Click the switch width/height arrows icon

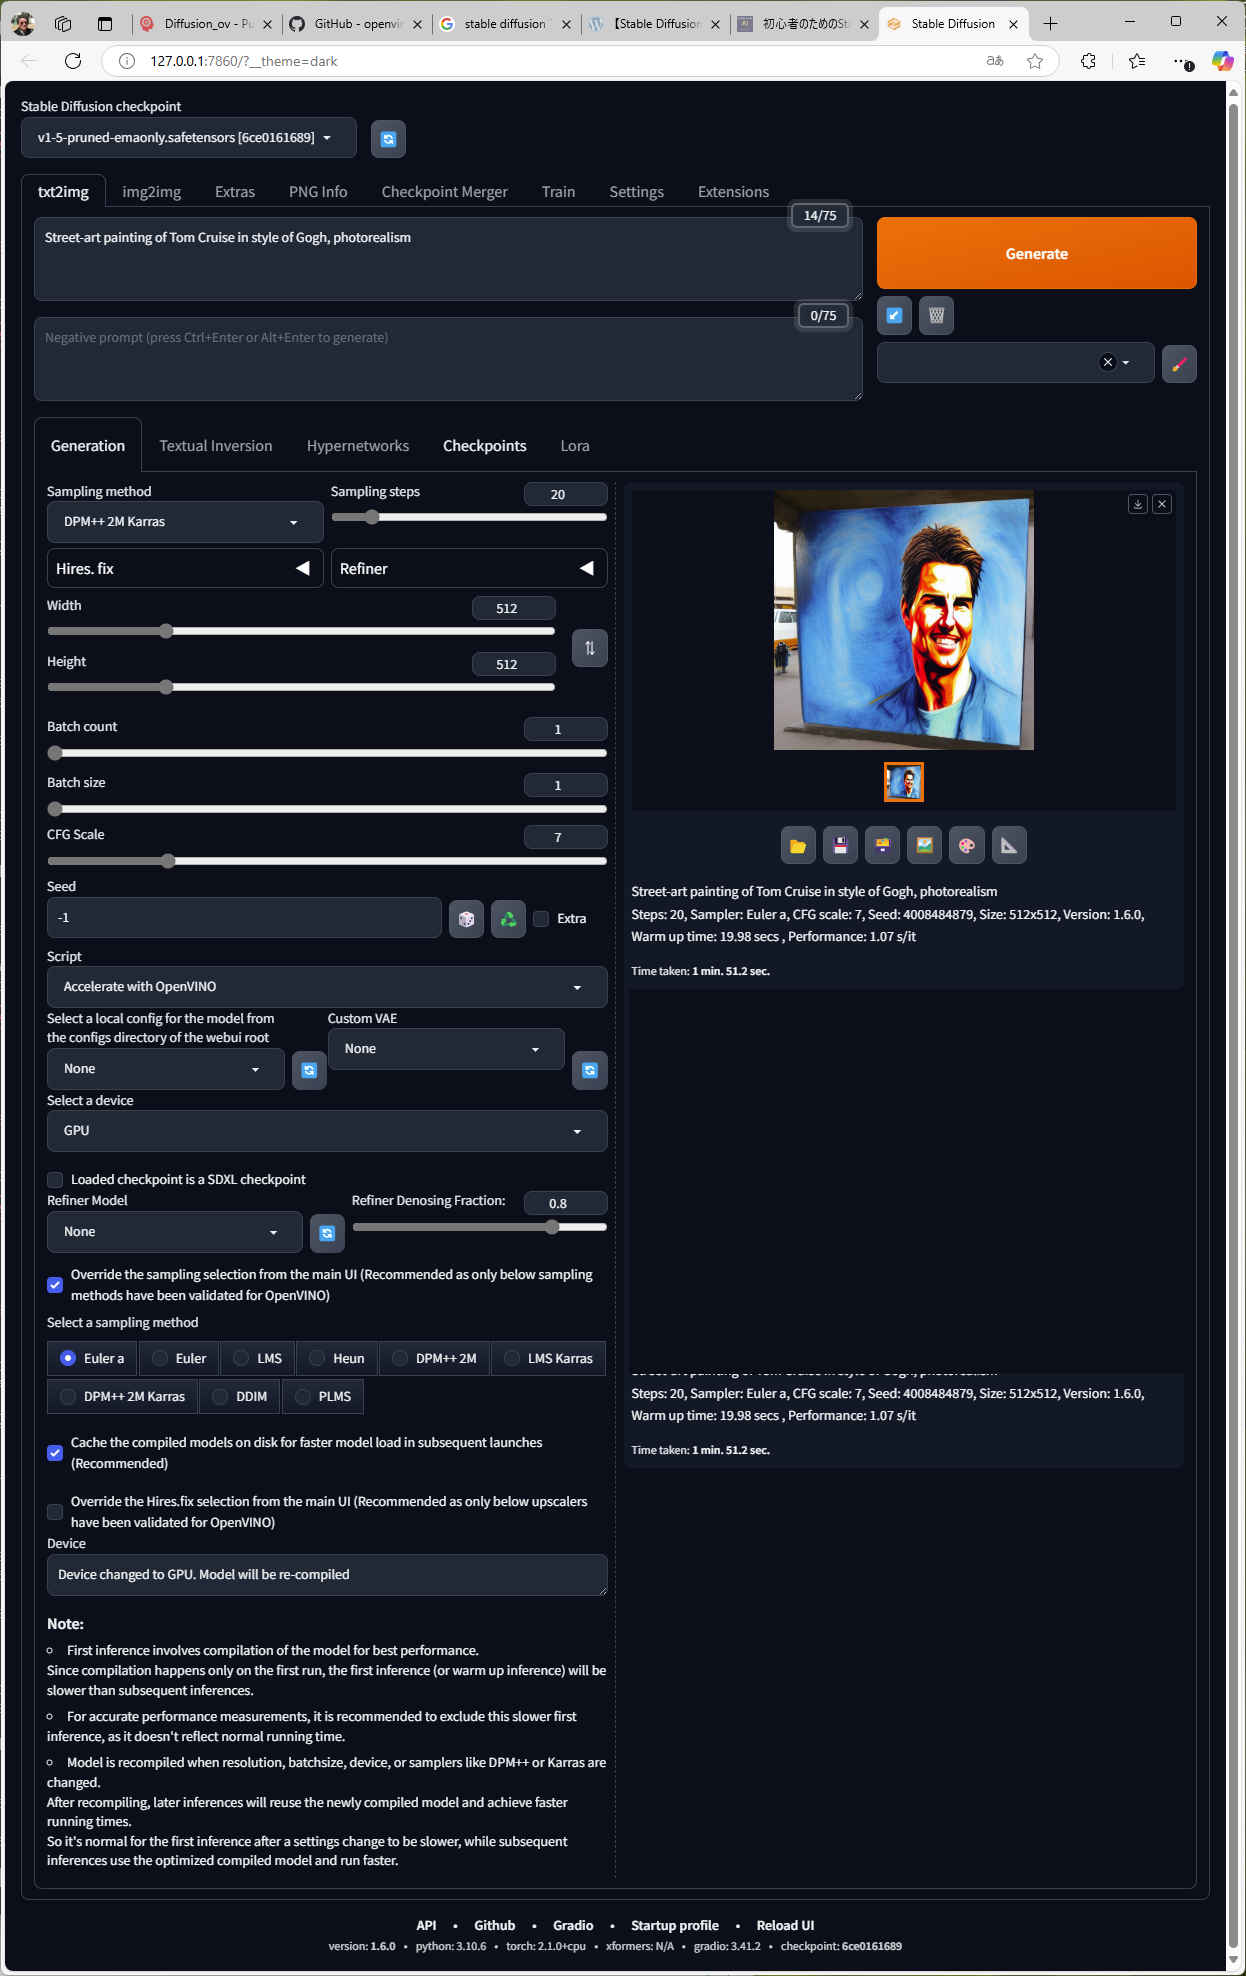589,648
